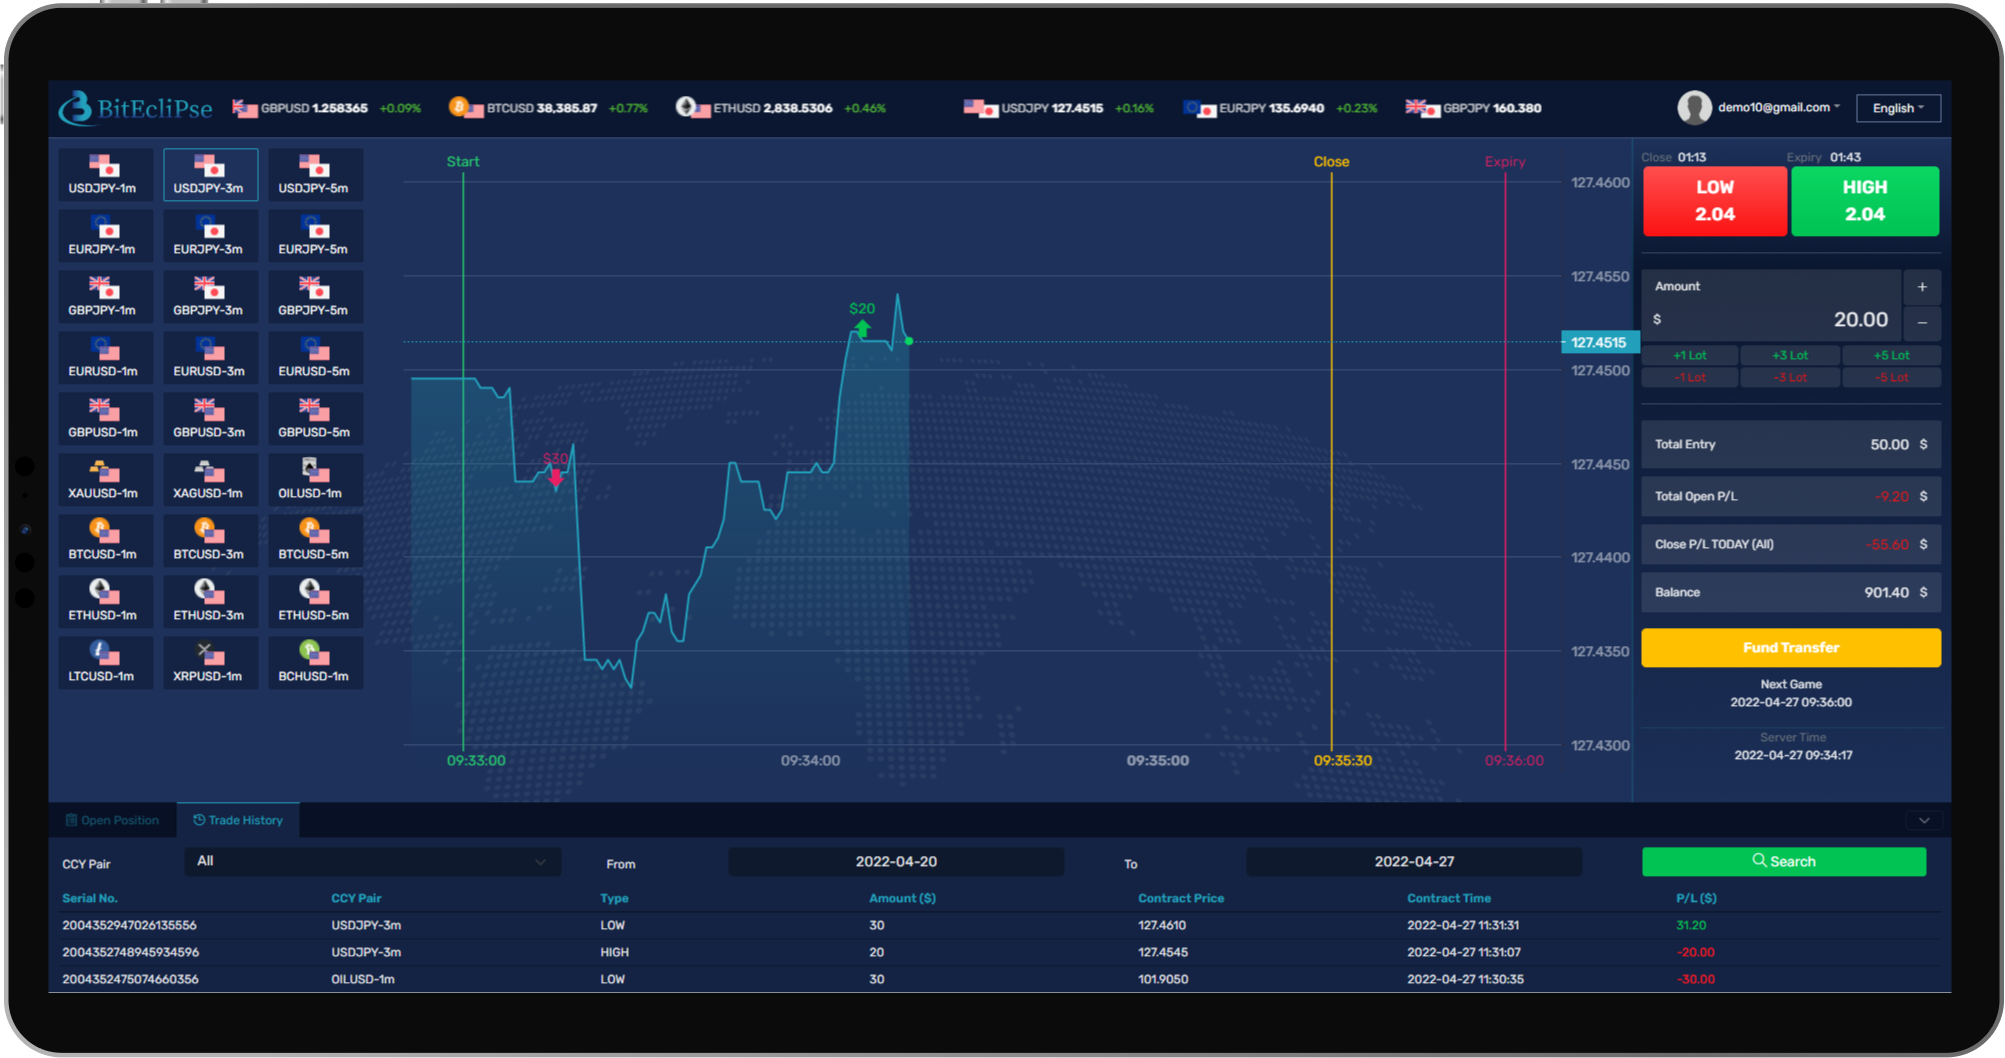
Task: Open the GBPJPY-5m market tile
Action: coord(315,296)
